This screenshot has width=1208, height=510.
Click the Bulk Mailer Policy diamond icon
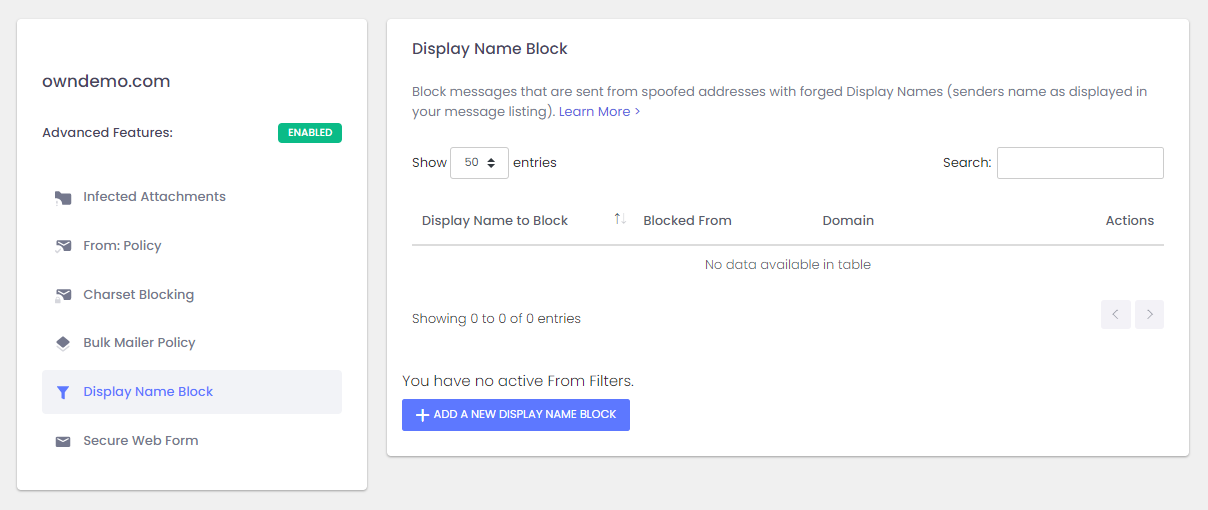coord(63,343)
